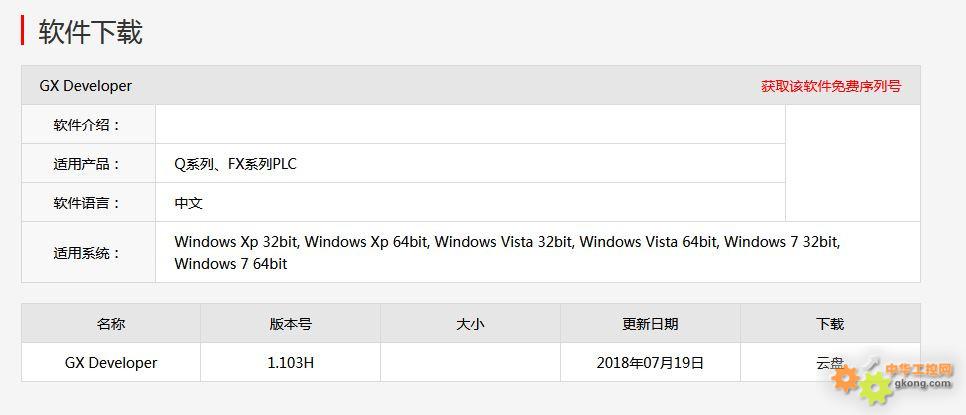Click the Q系列、FX系列PLC text

[235, 164]
